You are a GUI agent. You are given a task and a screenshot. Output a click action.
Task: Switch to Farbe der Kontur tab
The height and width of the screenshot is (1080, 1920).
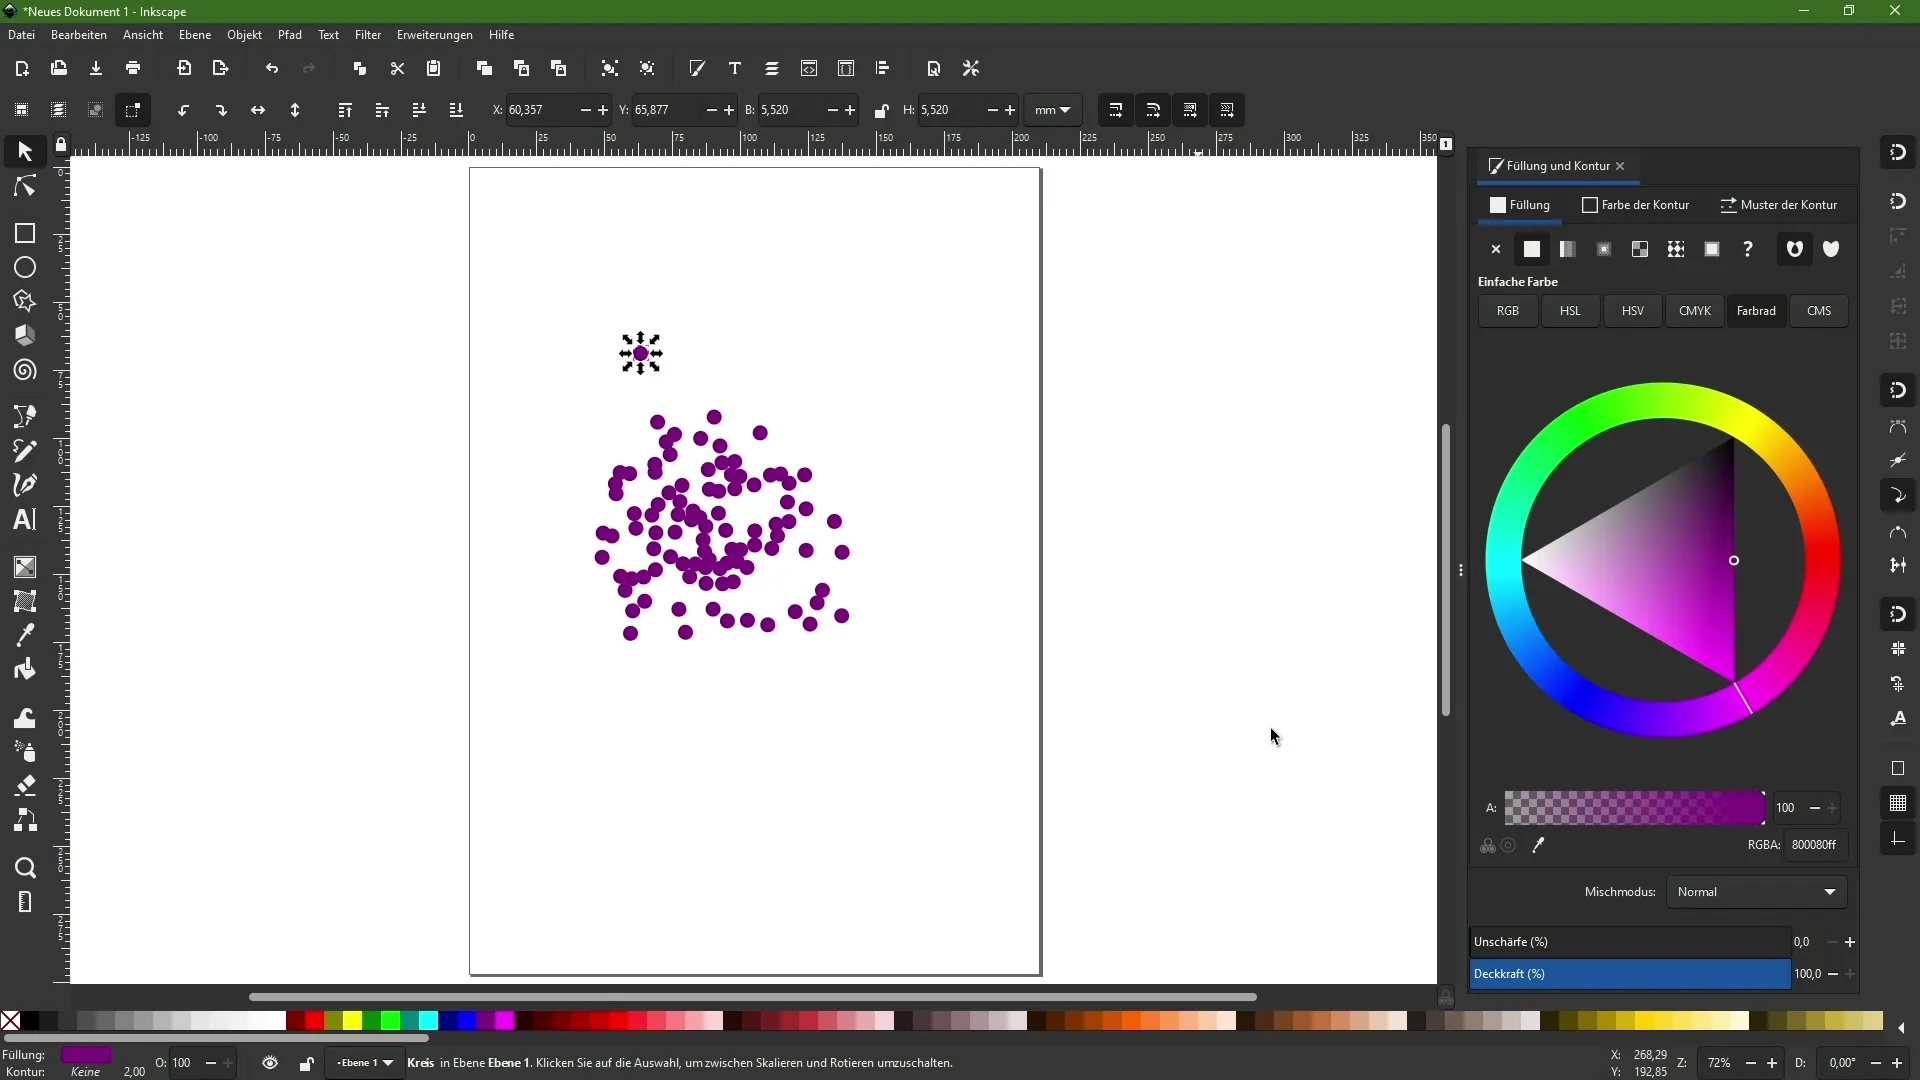tap(1636, 205)
